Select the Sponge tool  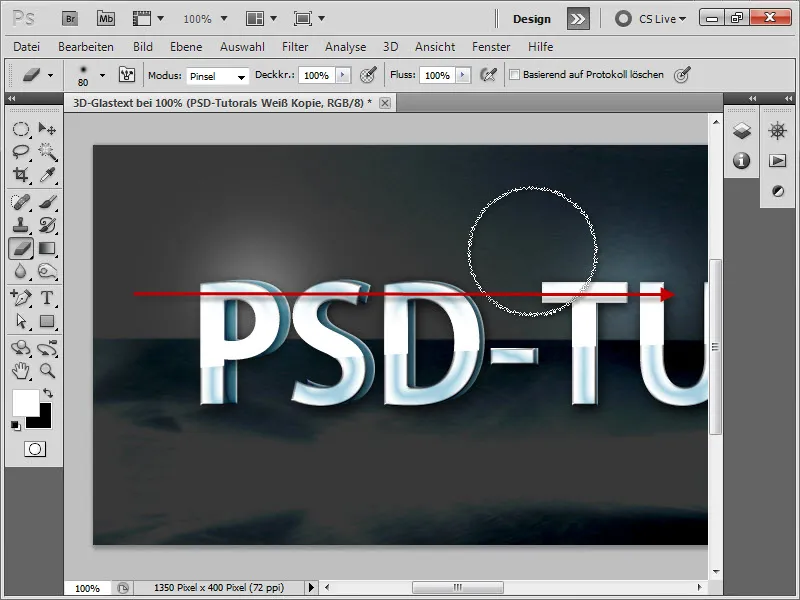[47, 271]
